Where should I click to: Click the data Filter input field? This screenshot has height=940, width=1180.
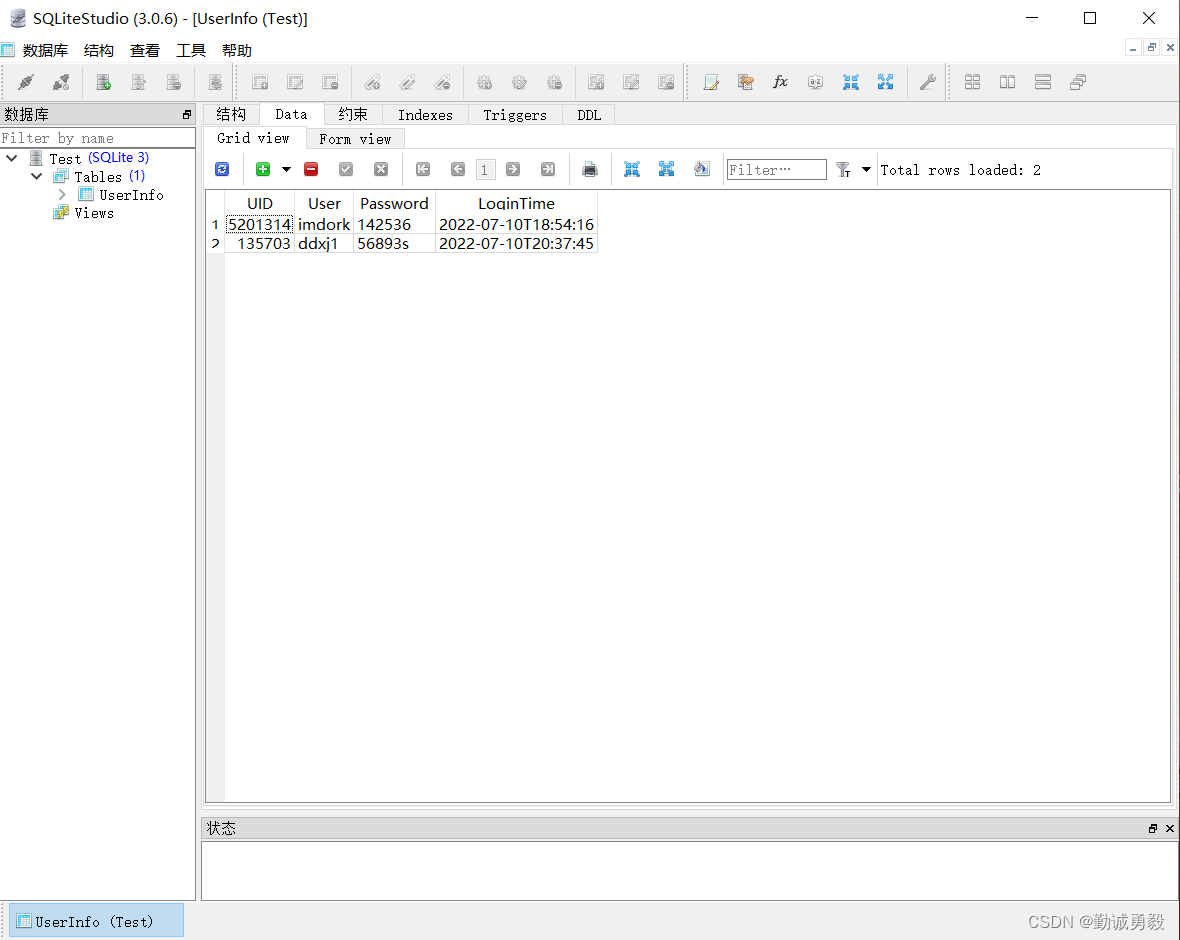coord(777,169)
